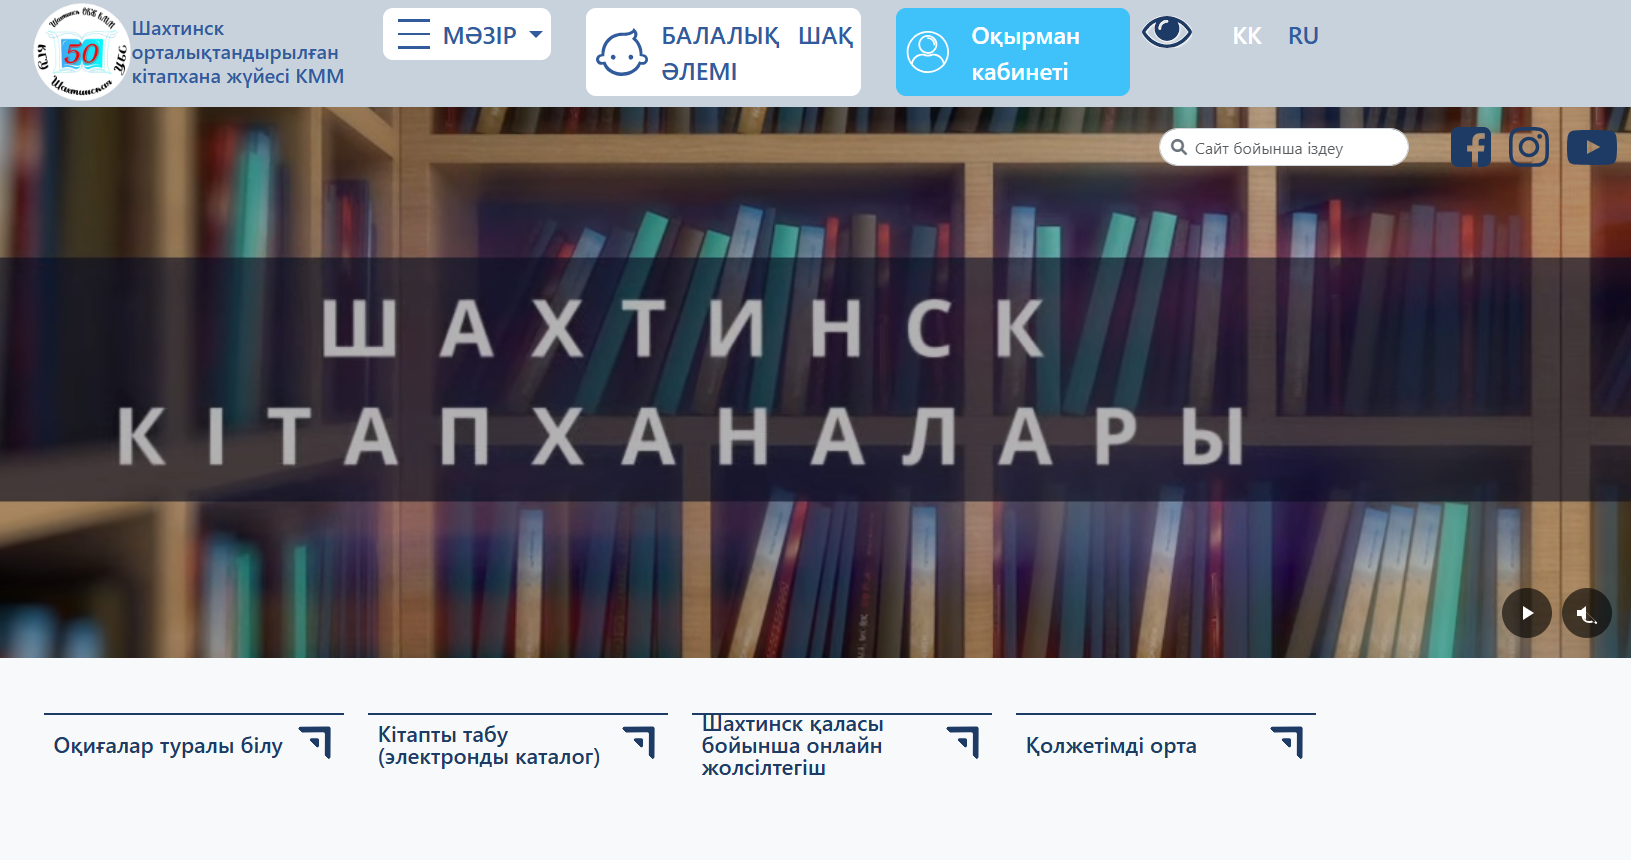This screenshot has width=1631, height=860.
Task: Open the Facebook page
Action: pos(1471,148)
